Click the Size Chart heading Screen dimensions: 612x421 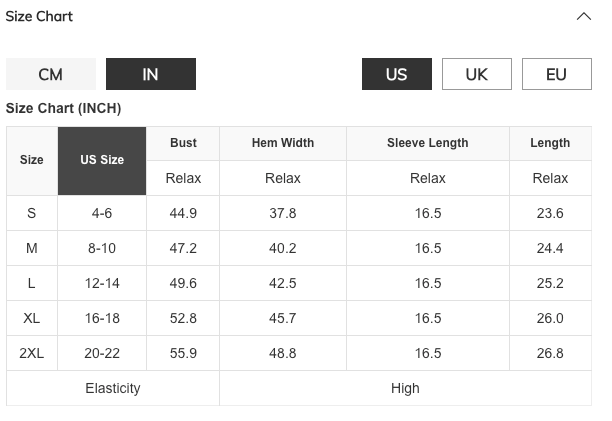(x=39, y=16)
